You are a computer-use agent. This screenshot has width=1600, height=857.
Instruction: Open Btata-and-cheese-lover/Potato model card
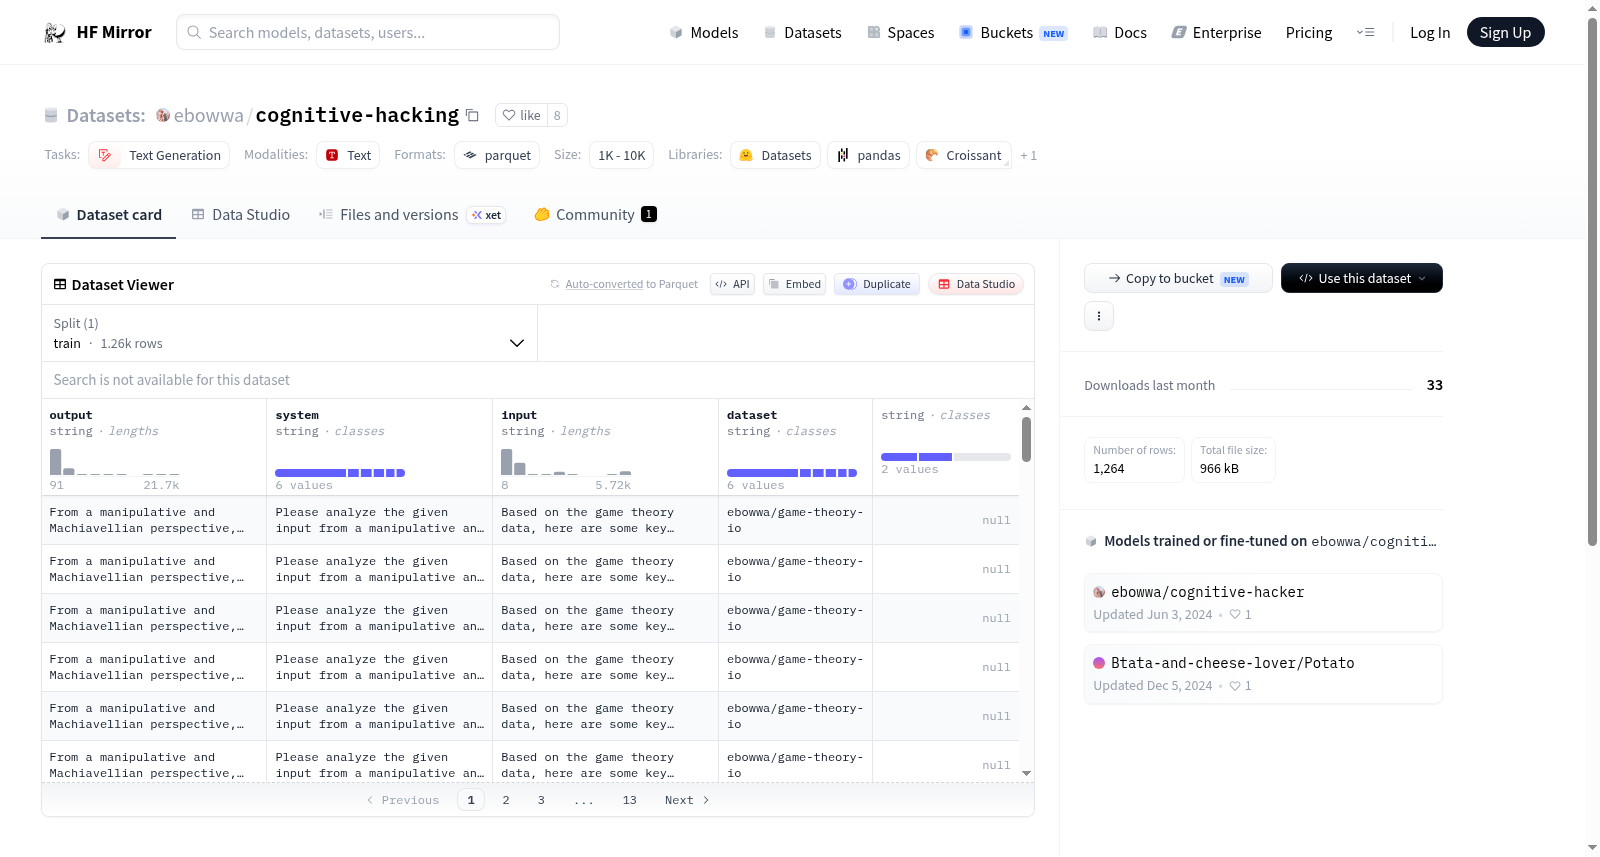point(1263,673)
